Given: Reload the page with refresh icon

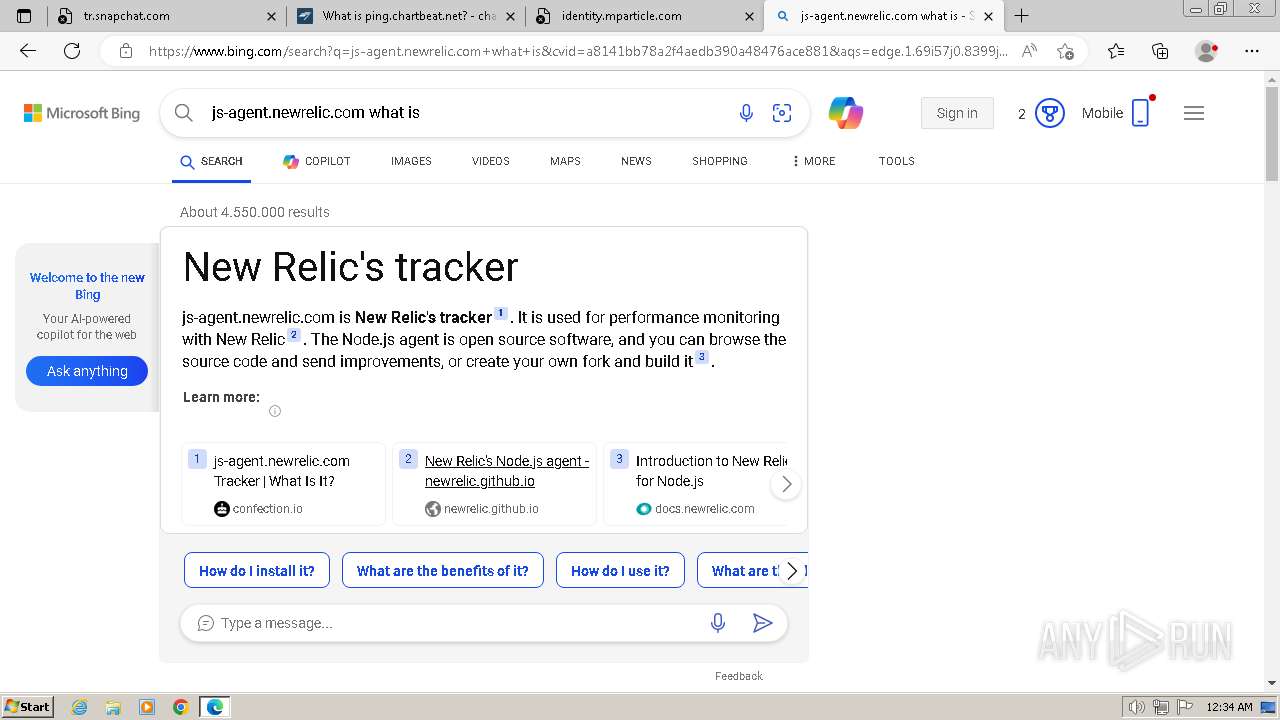Looking at the screenshot, I should coord(72,51).
